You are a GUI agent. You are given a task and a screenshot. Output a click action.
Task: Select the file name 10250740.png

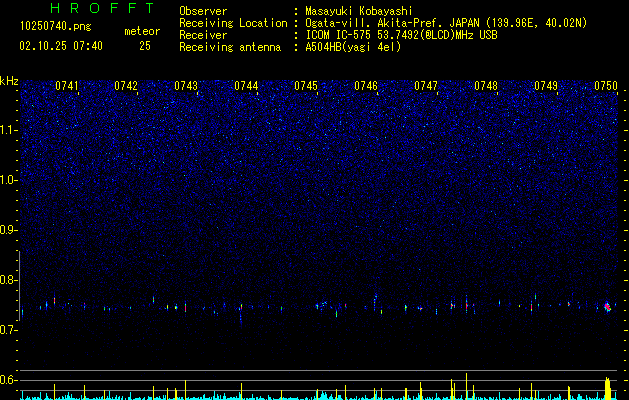(x=56, y=27)
